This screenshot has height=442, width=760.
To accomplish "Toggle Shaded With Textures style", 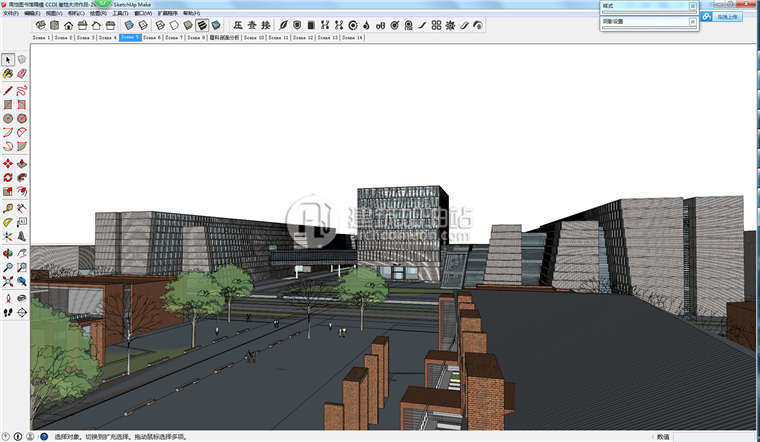I will click(x=202, y=25).
